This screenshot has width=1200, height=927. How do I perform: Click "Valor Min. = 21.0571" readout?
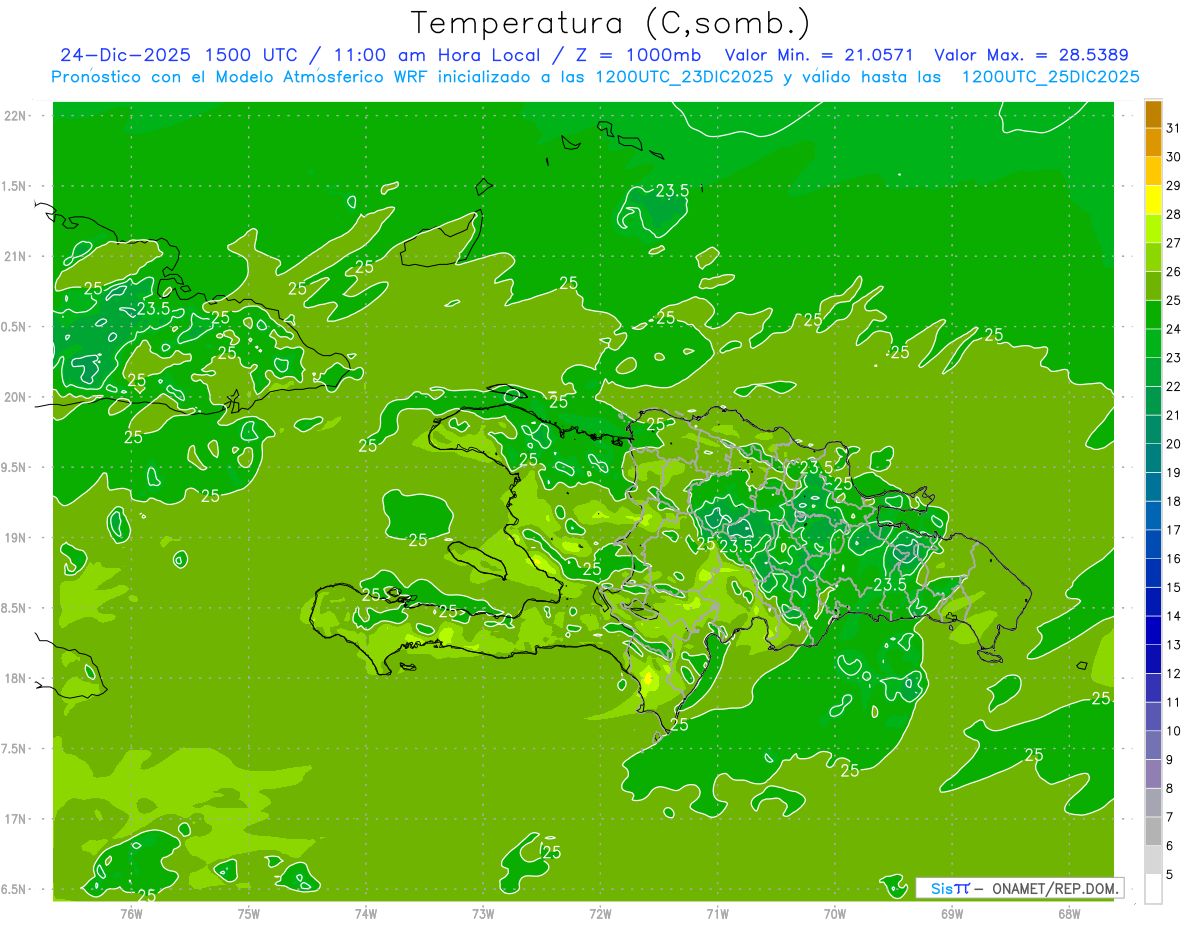(819, 55)
